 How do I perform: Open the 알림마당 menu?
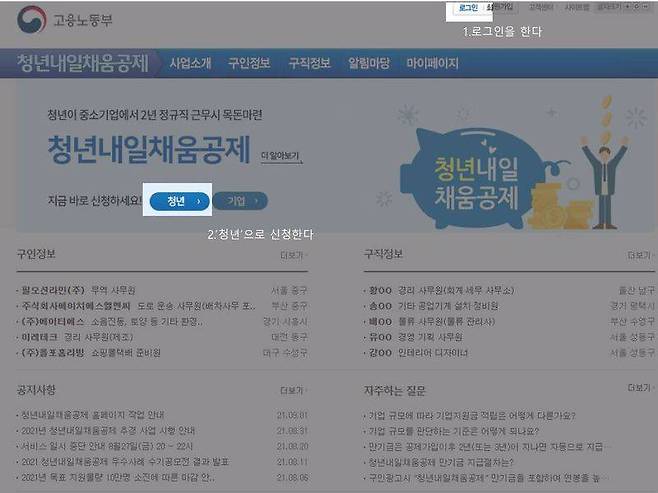coord(369,63)
